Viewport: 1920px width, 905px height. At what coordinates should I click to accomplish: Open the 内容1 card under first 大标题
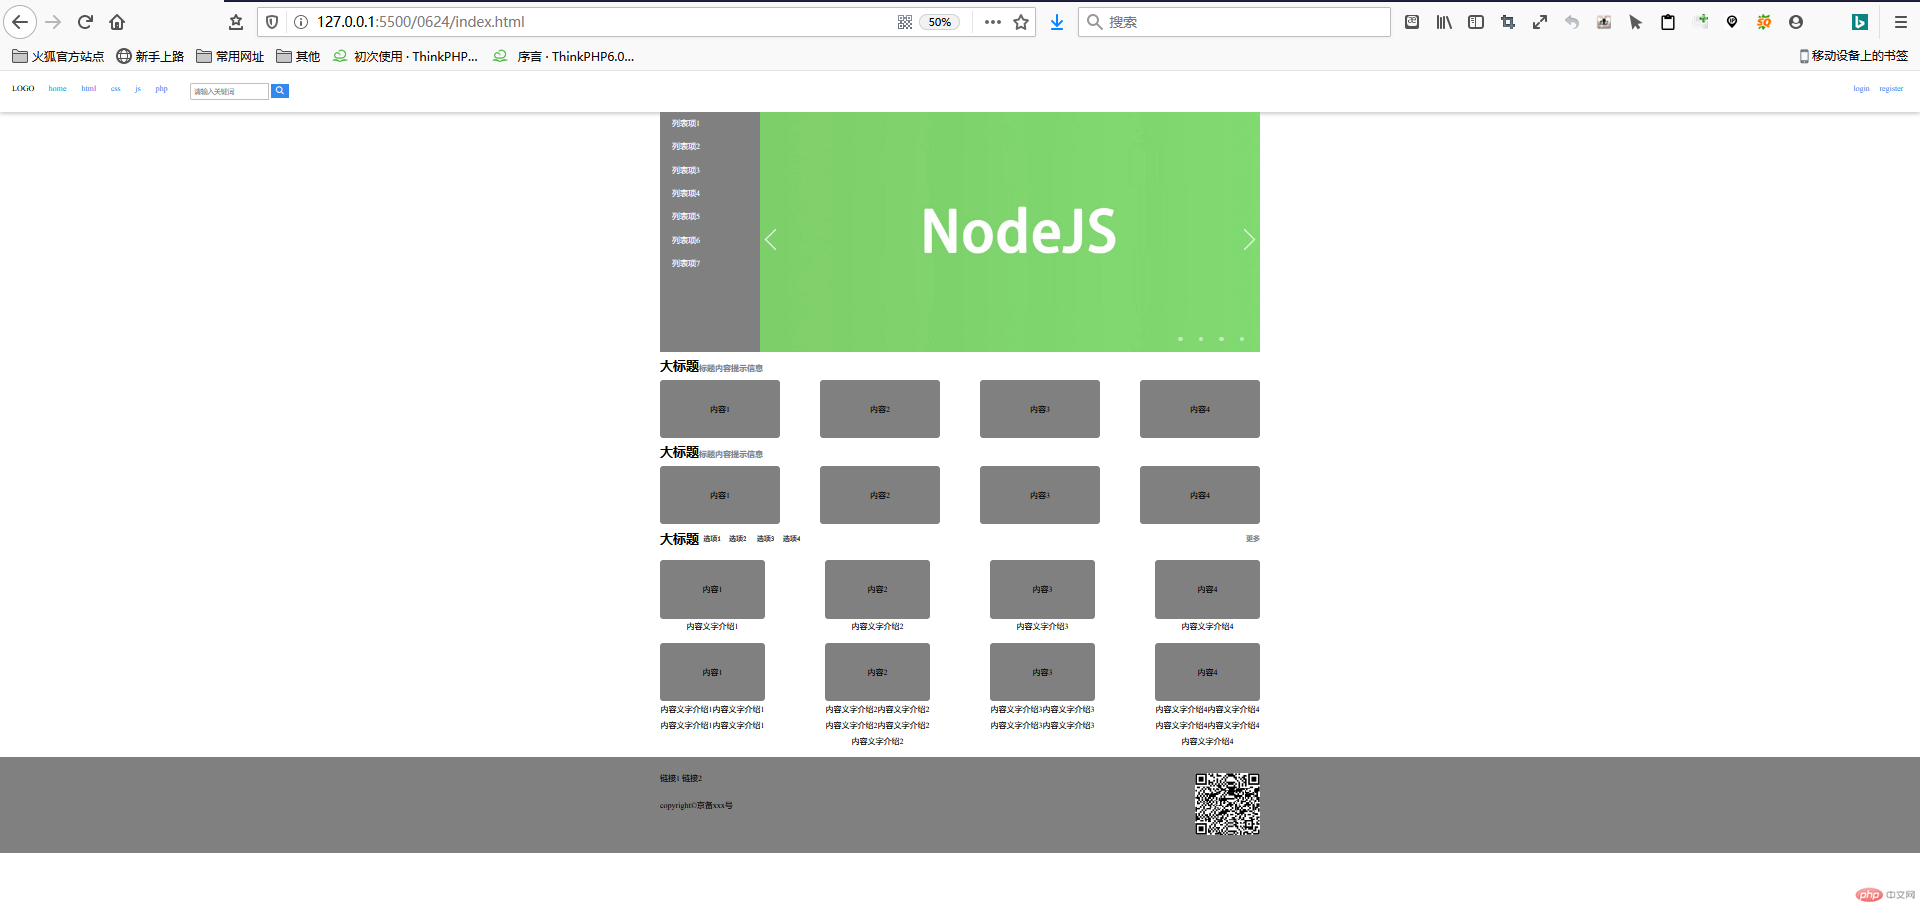click(x=720, y=409)
